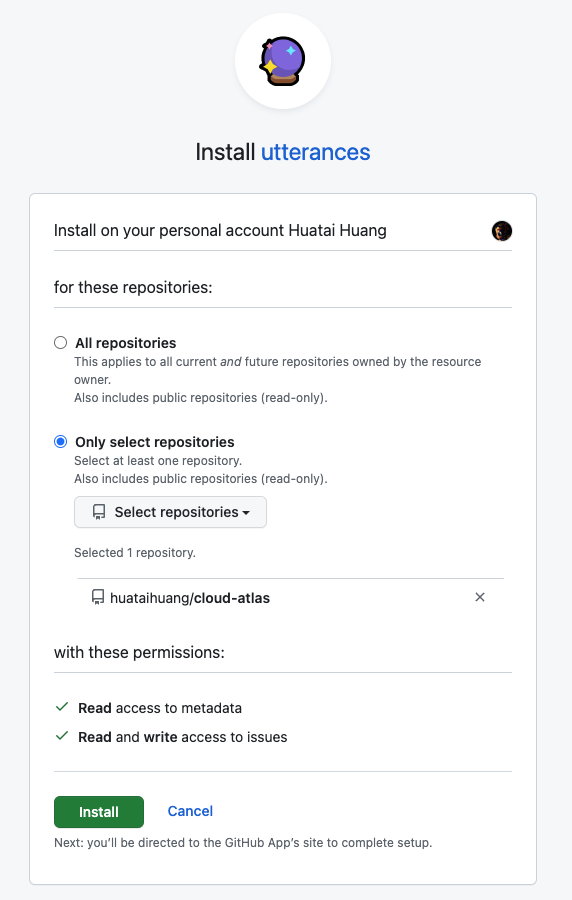Open the utterances app link in heading
572x900 pixels.
tap(316, 152)
